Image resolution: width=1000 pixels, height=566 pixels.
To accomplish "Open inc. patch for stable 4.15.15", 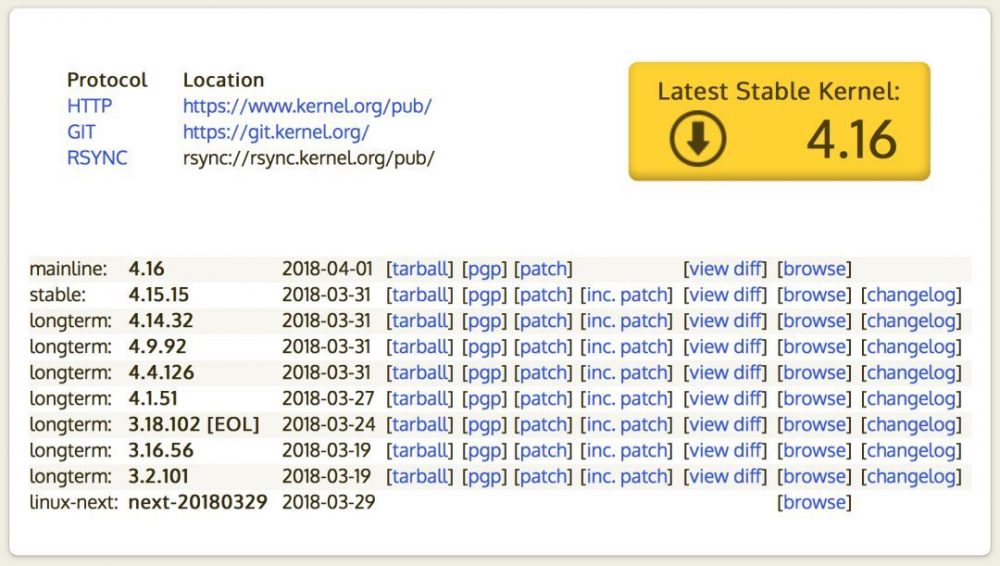I will point(626,295).
